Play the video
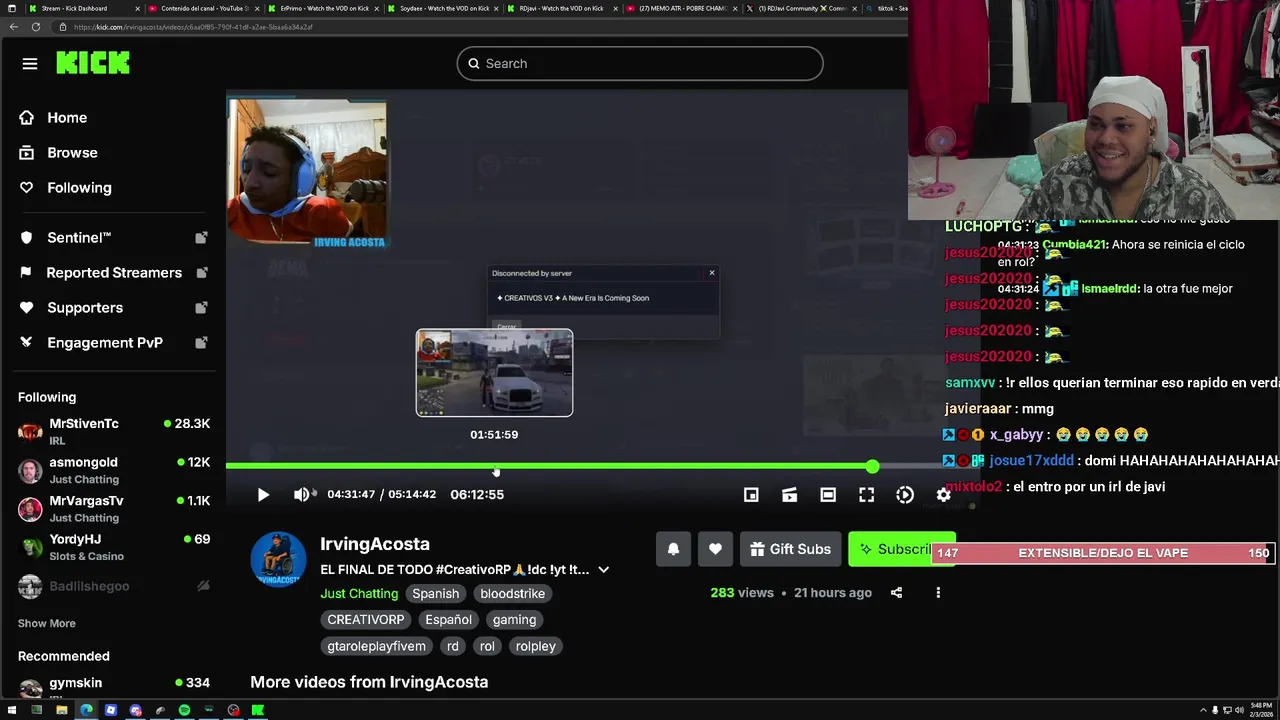Screen dimensions: 1280x720 coord(263,494)
